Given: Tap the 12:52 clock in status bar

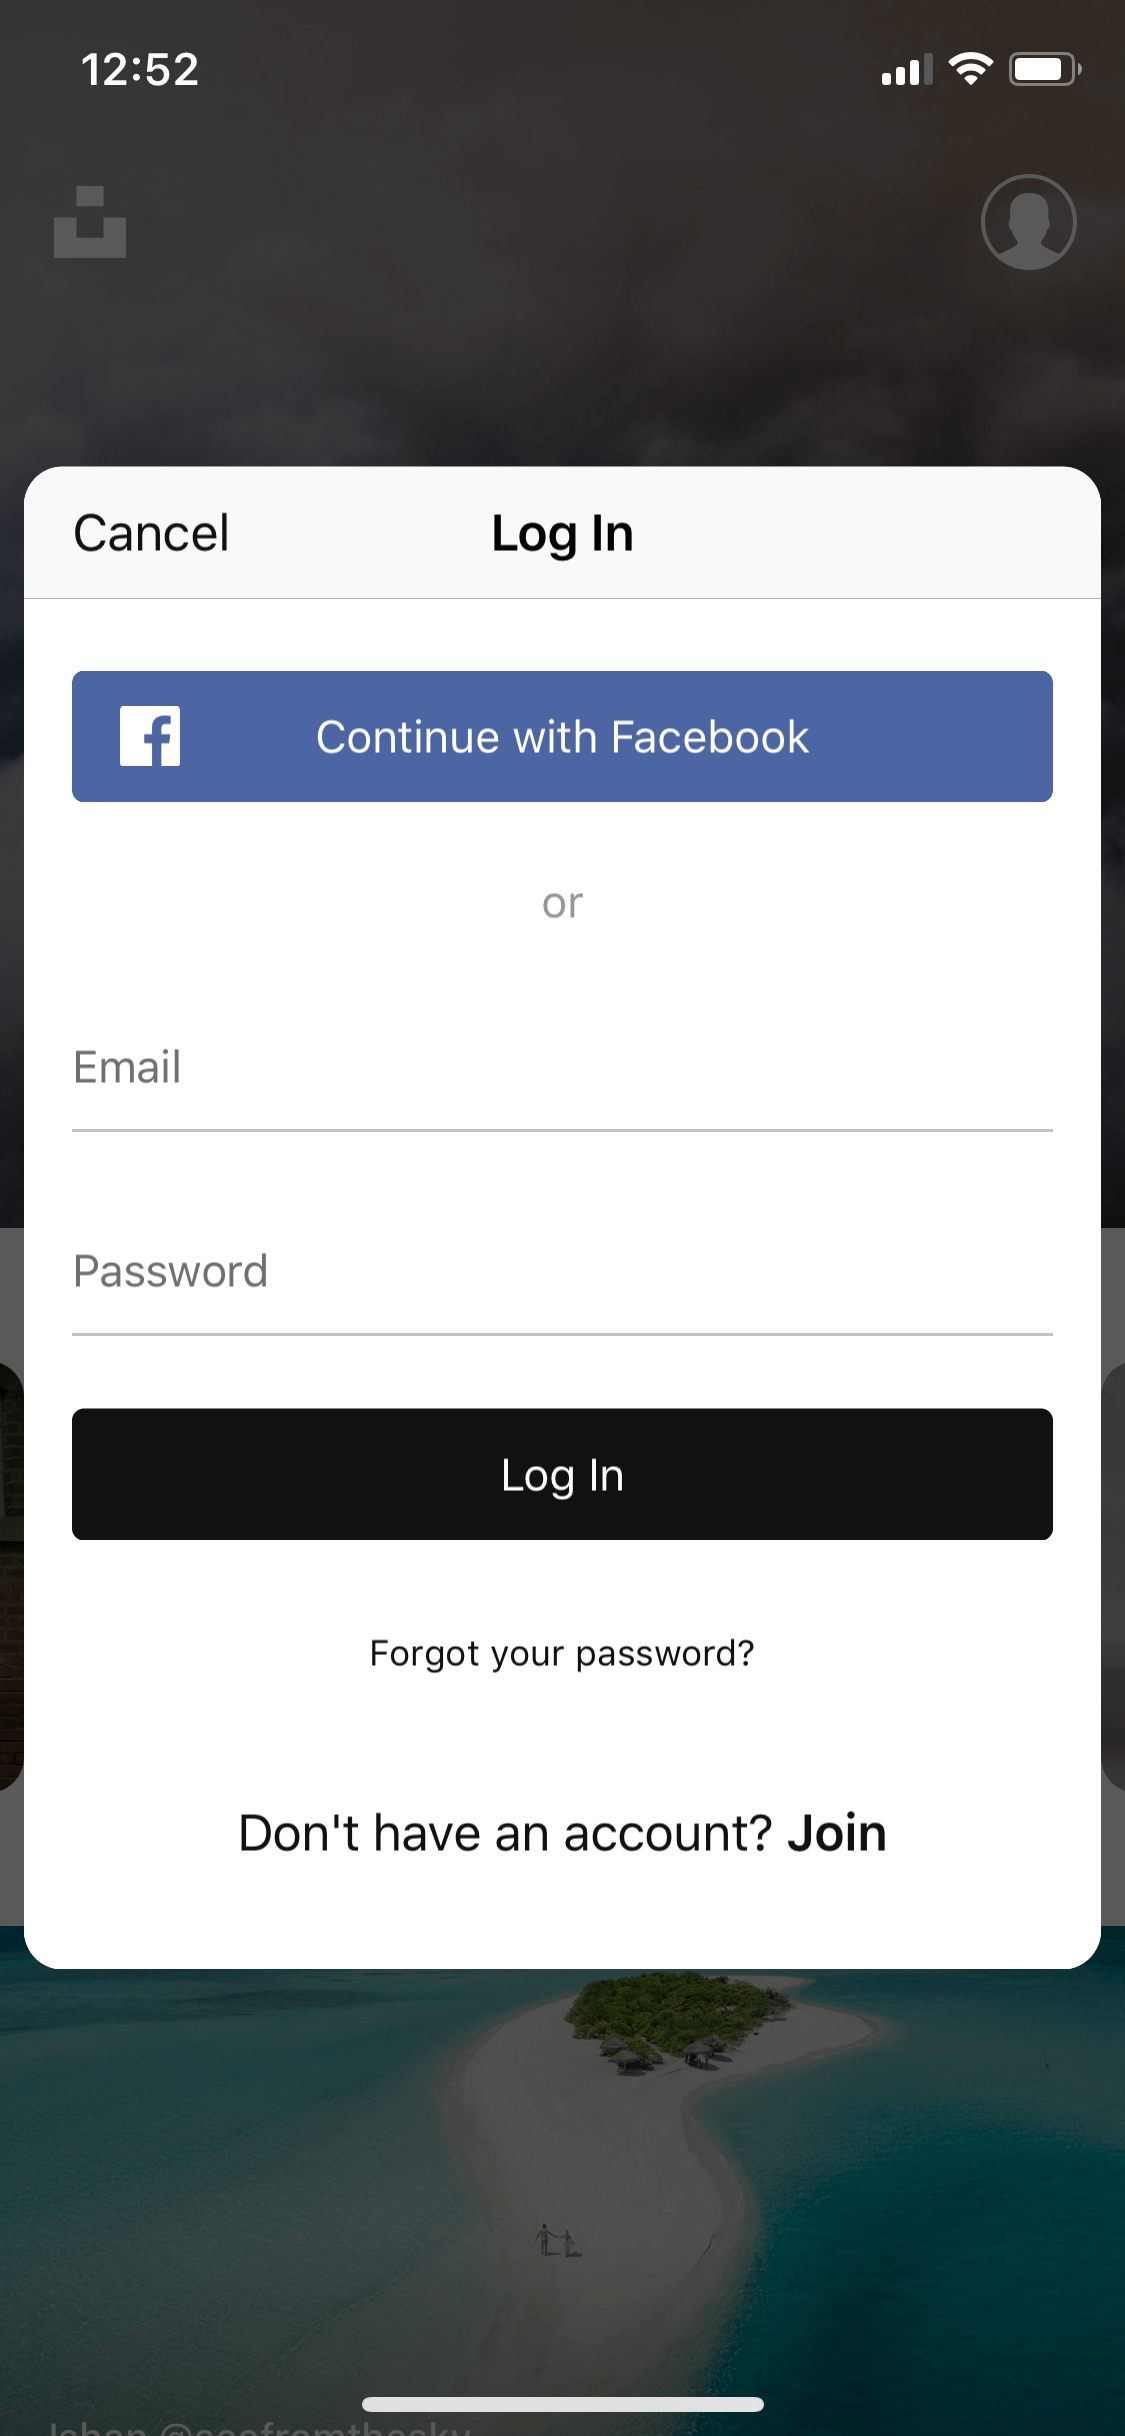Looking at the screenshot, I should tap(140, 70).
